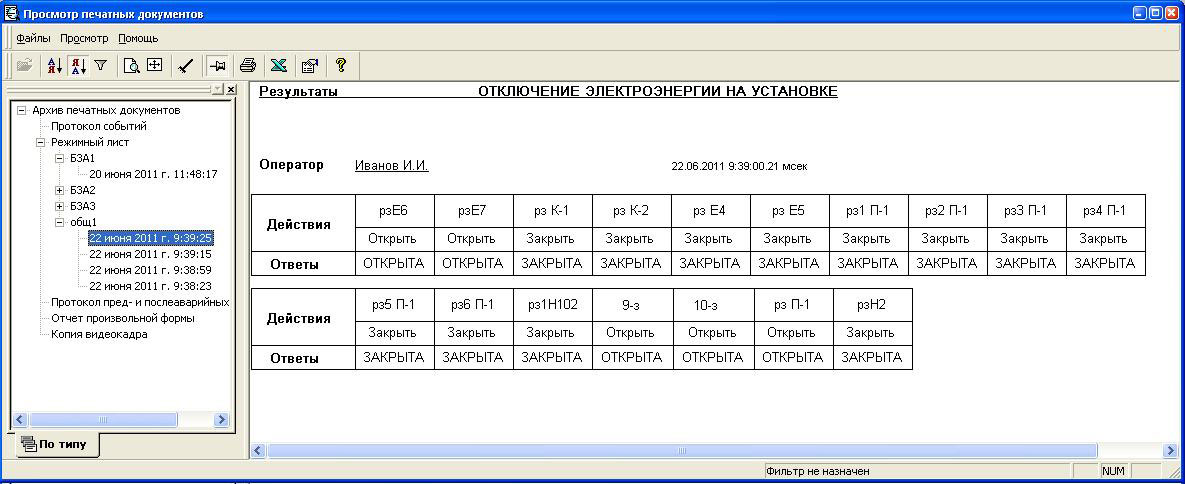Click the NUM status bar indicator
This screenshot has height=484, width=1185.
1113,471
